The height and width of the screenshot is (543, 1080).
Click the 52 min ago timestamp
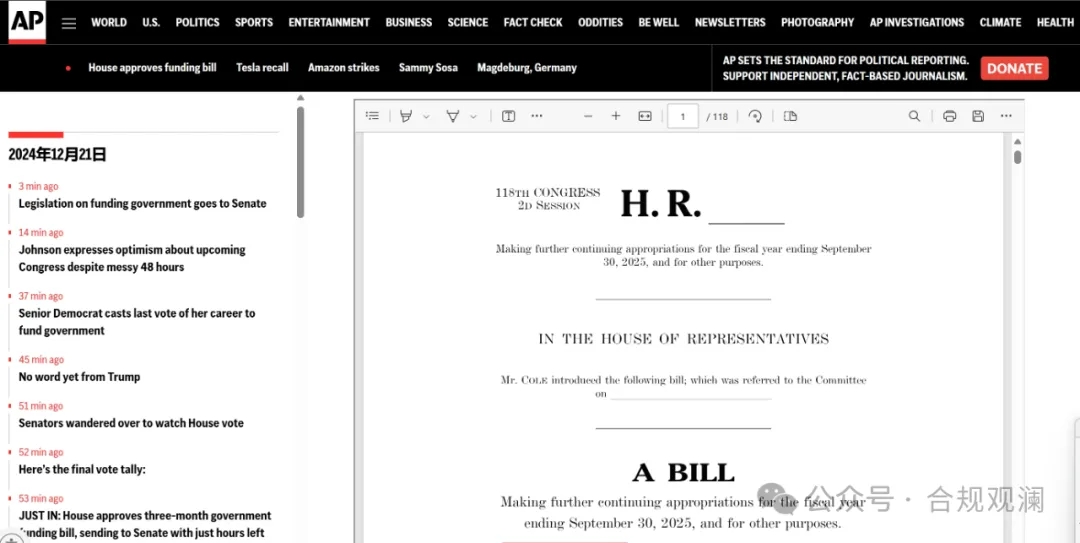tap(41, 452)
